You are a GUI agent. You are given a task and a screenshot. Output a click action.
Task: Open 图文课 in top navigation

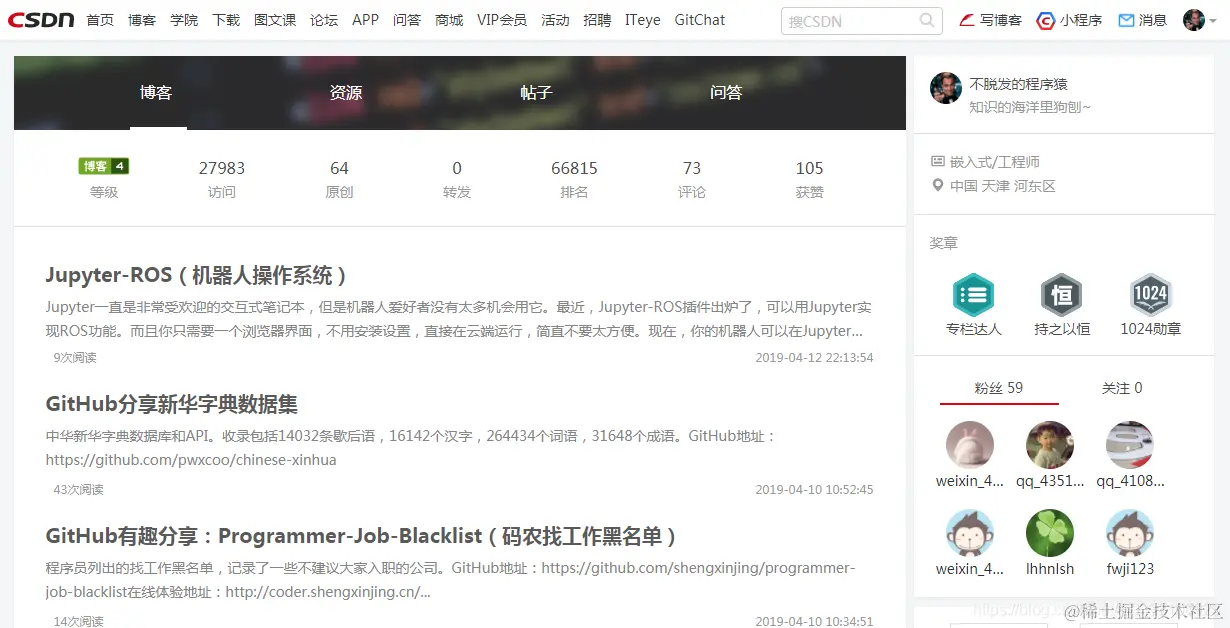pyautogui.click(x=275, y=20)
